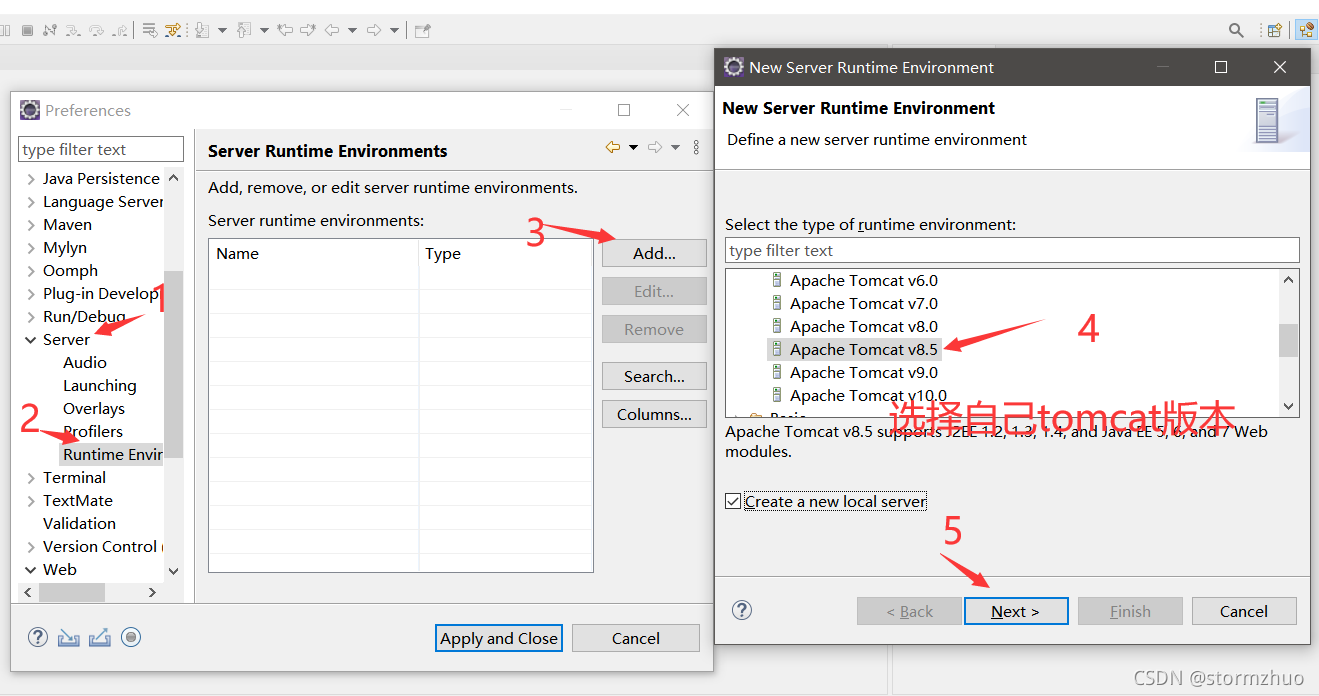Screen dimensions: 1319x696
Task: Click the export preferences icon
Action: pos(100,637)
